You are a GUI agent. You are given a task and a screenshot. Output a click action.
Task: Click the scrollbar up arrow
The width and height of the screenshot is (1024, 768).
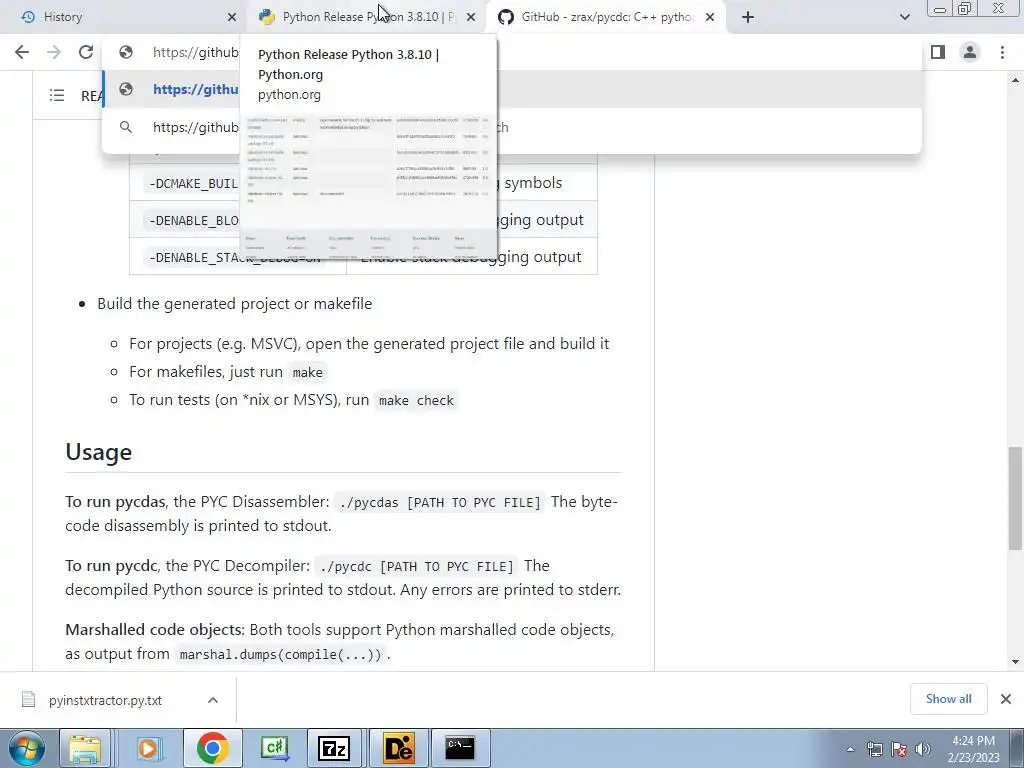pyautogui.click(x=1015, y=80)
